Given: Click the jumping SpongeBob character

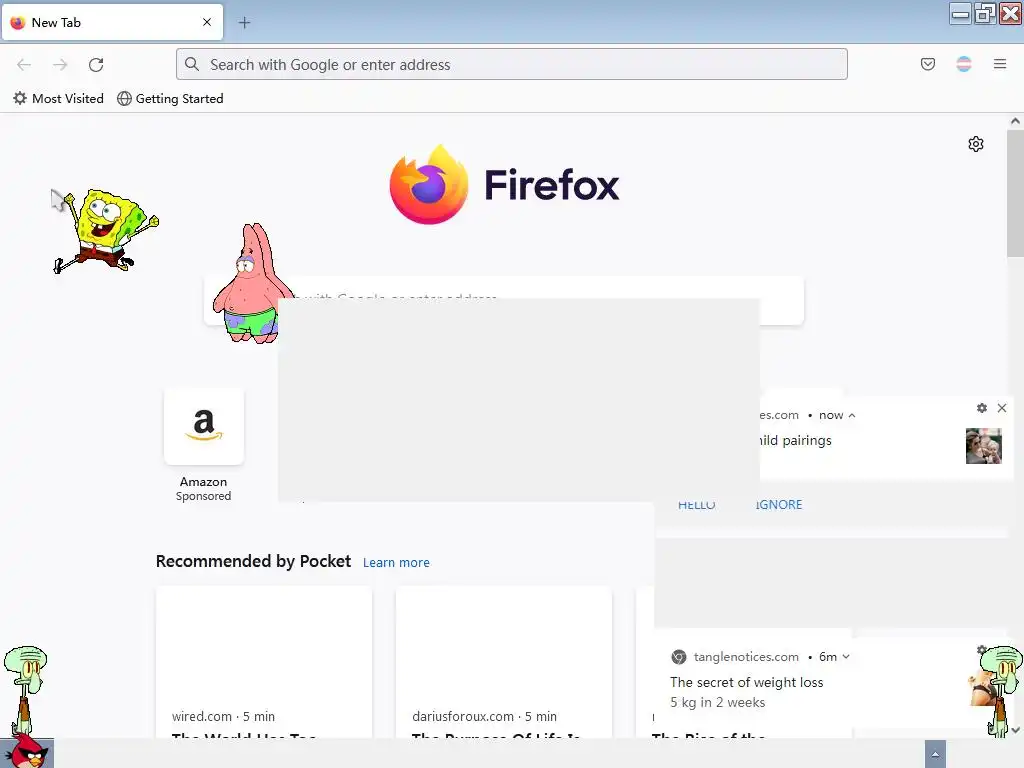Looking at the screenshot, I should 106,231.
